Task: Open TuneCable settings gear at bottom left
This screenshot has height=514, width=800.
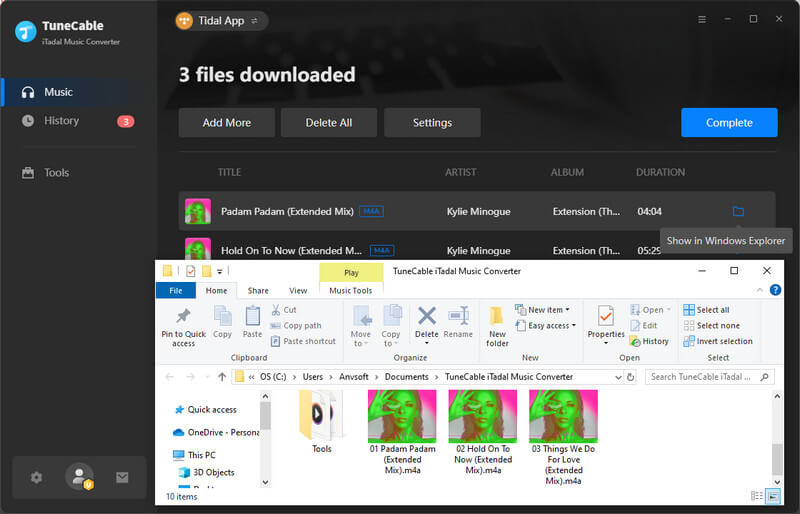Action: click(x=36, y=477)
